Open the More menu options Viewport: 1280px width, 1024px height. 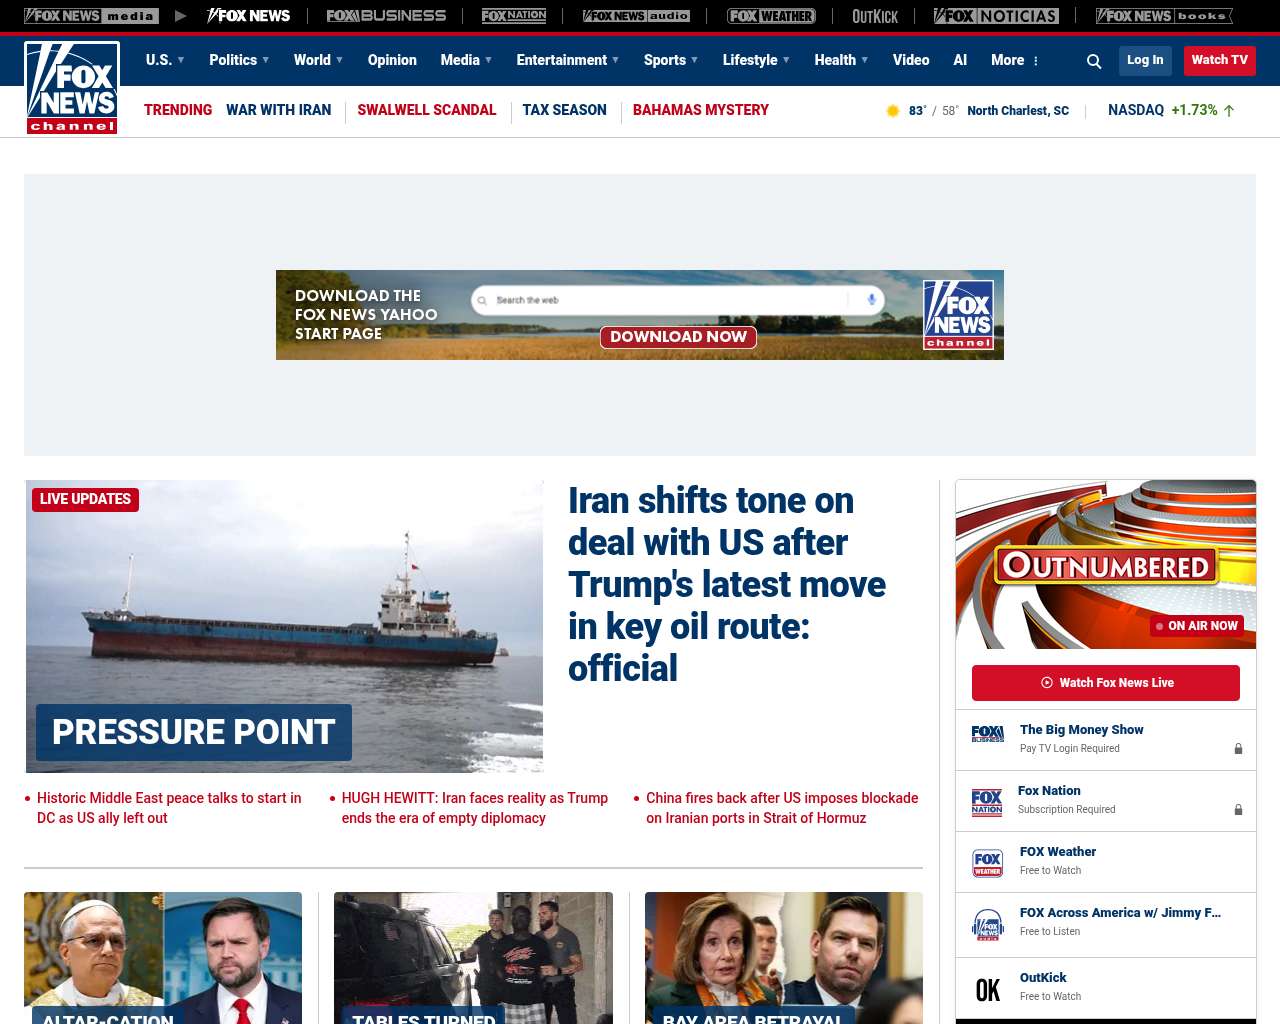[1015, 60]
